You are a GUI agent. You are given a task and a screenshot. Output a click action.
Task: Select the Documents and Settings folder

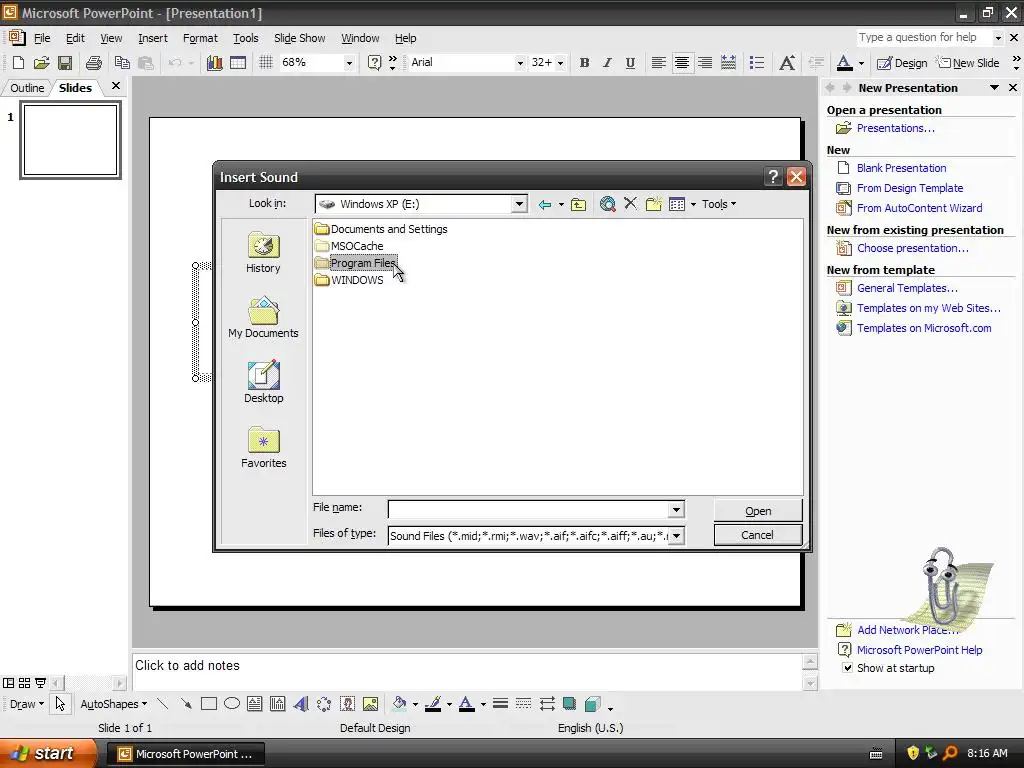click(x=381, y=229)
